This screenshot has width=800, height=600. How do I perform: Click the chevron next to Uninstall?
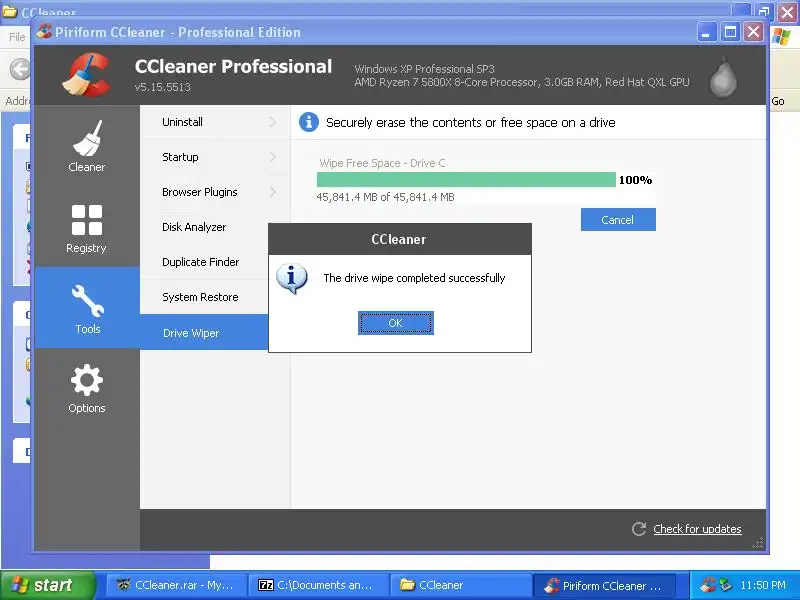click(x=272, y=122)
